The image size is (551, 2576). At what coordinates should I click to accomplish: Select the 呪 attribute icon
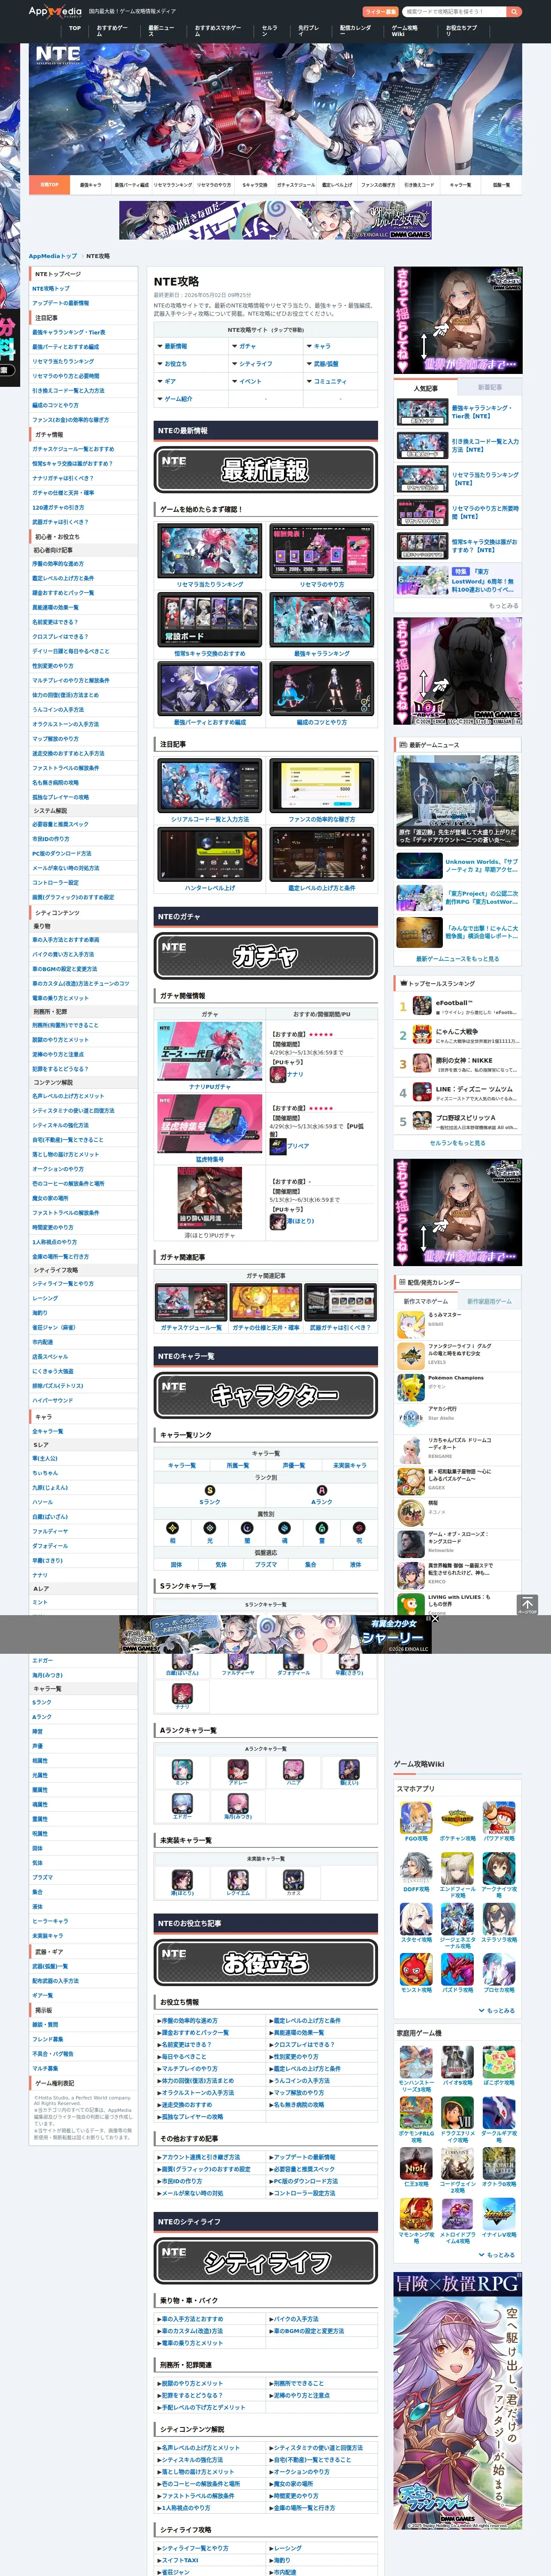pos(359,1528)
